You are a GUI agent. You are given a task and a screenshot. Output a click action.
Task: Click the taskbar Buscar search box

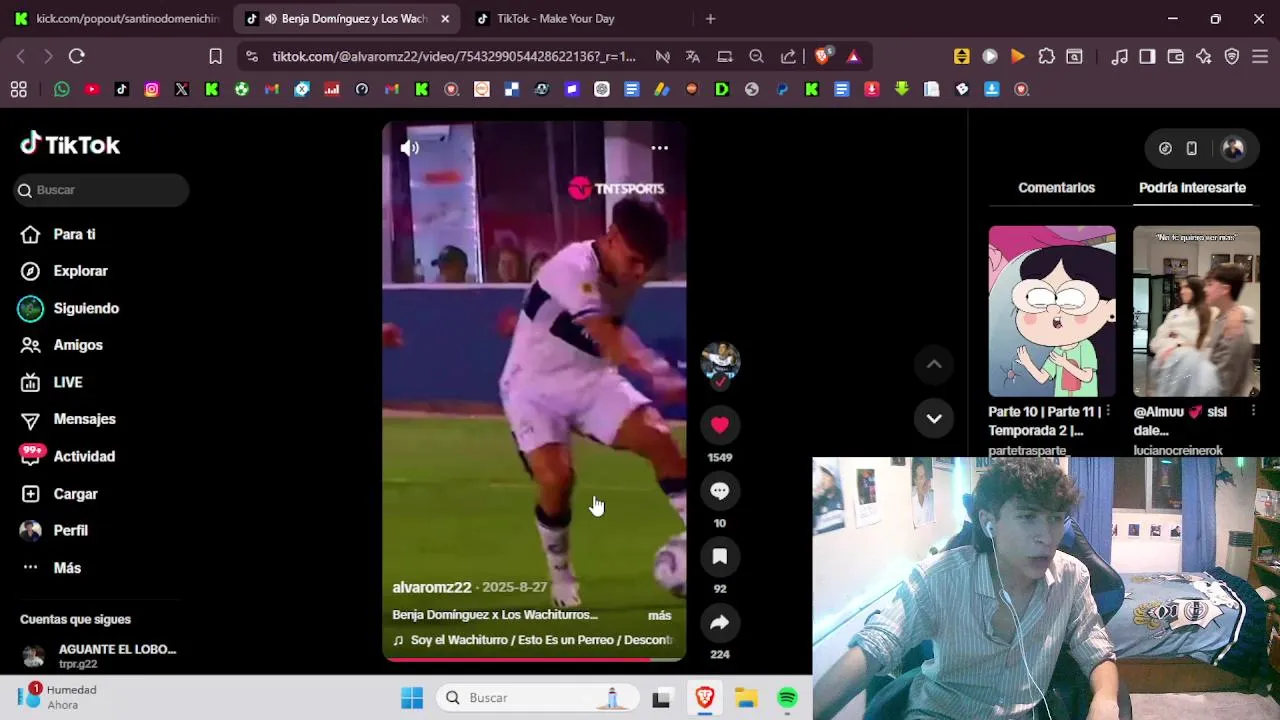[538, 698]
